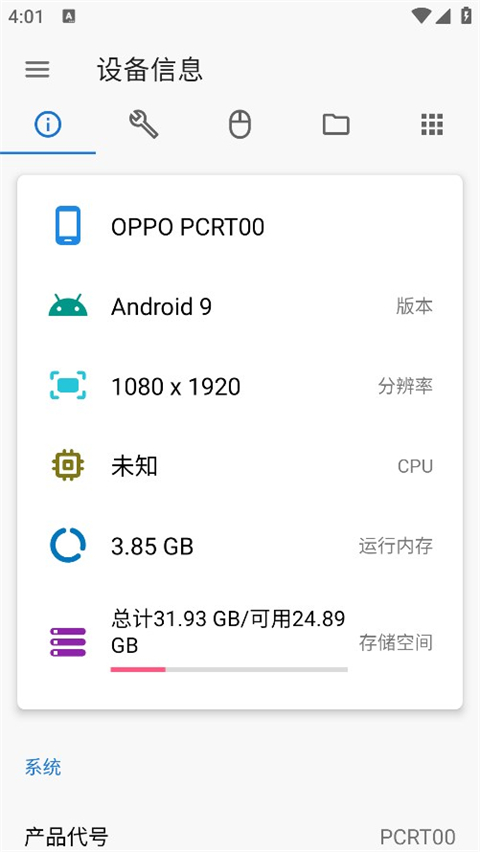Tap the RAM circular ring icon
Screen dimensions: 480x852
pos(68,545)
